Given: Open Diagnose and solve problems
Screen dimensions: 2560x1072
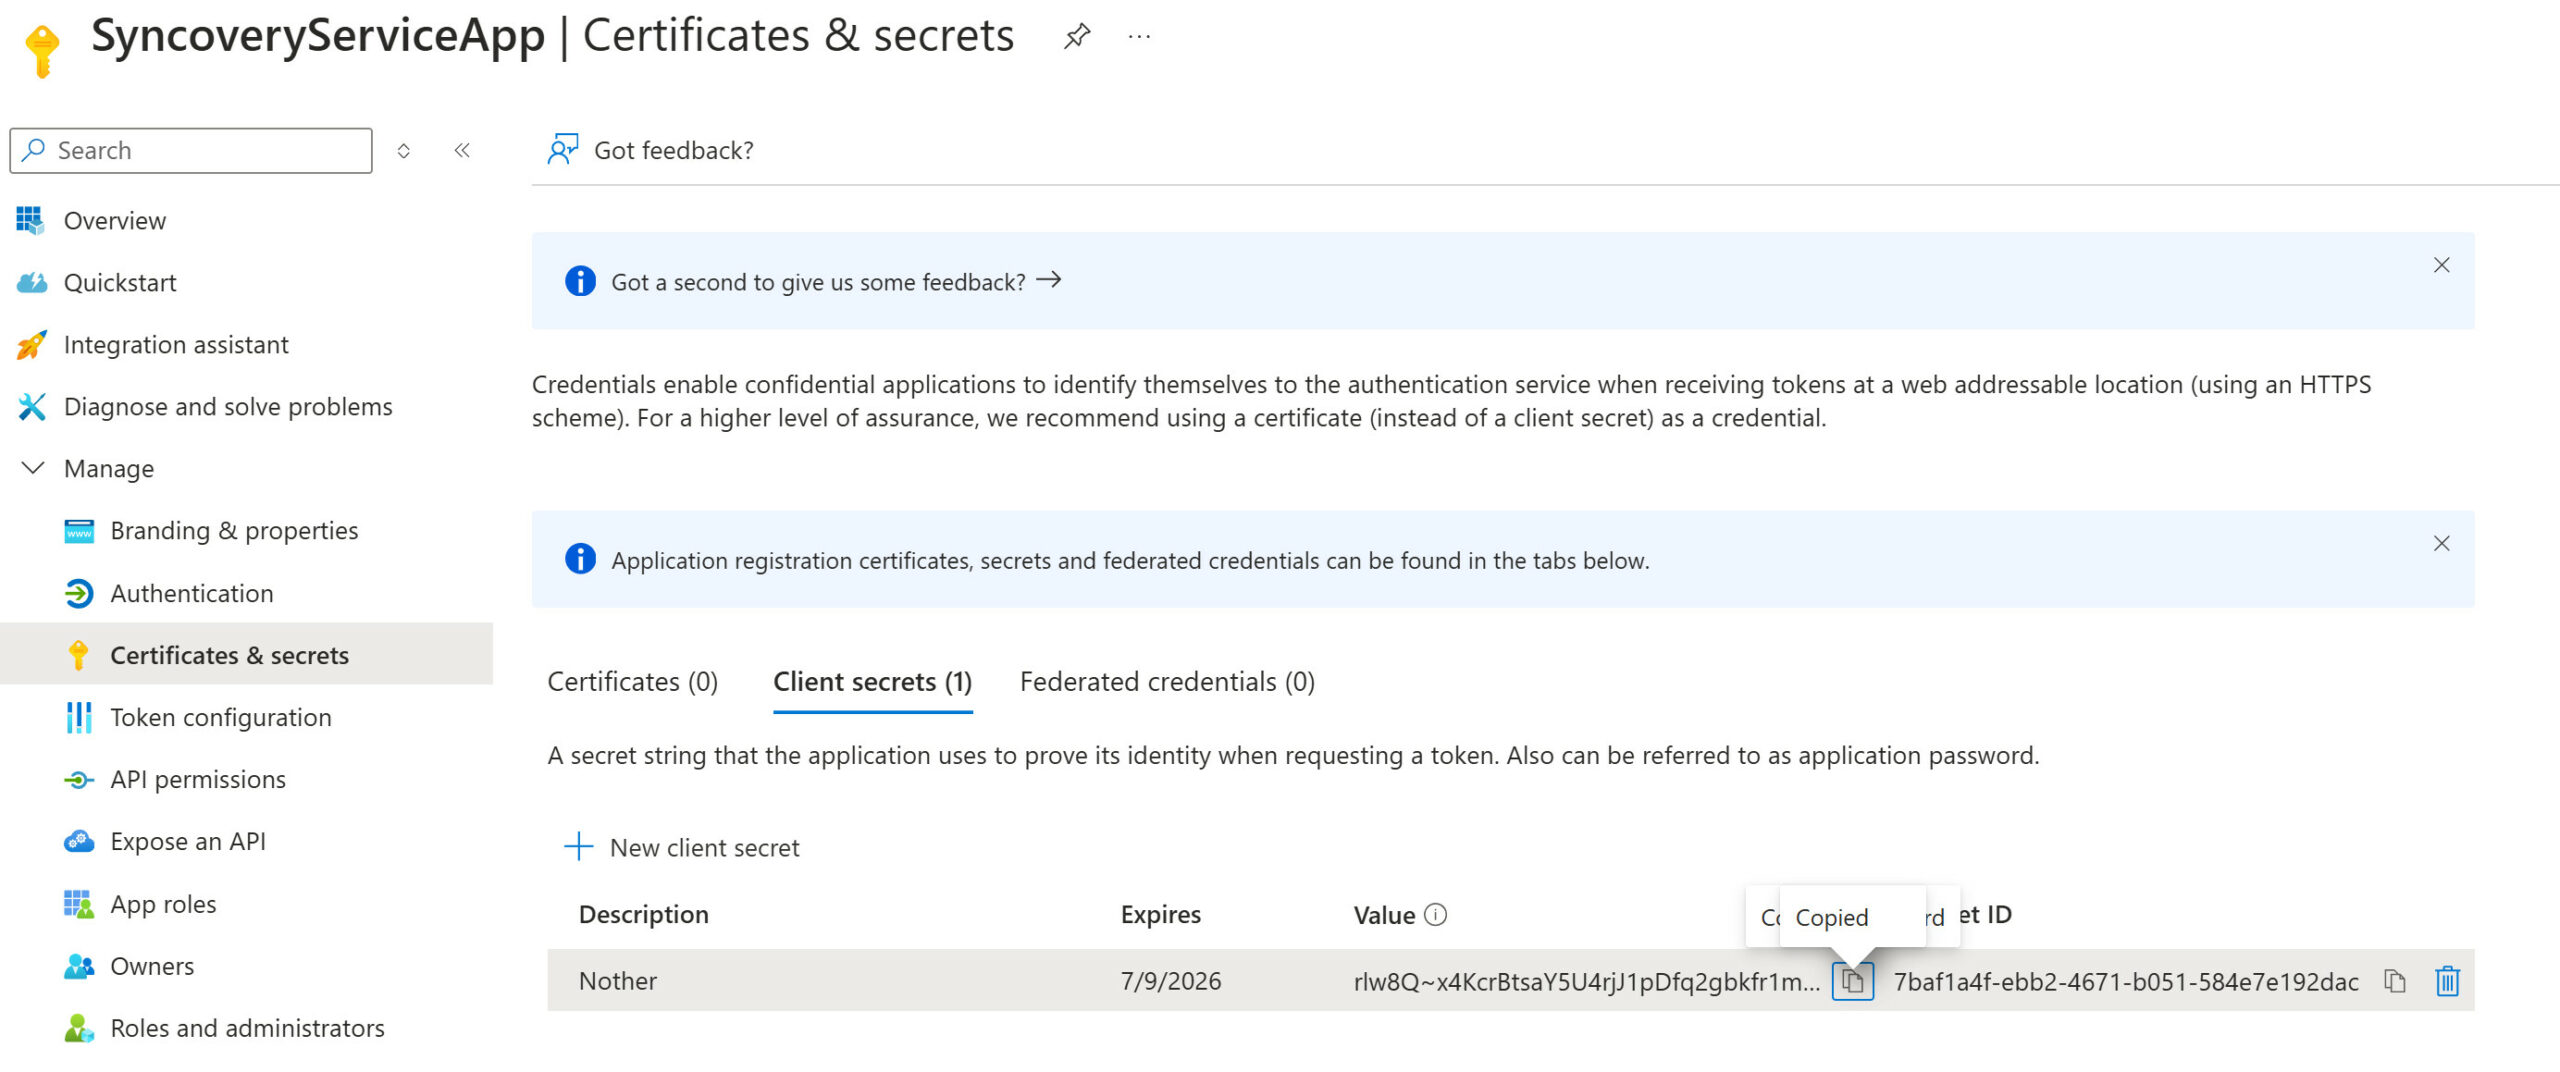Looking at the screenshot, I should pyautogui.click(x=228, y=406).
